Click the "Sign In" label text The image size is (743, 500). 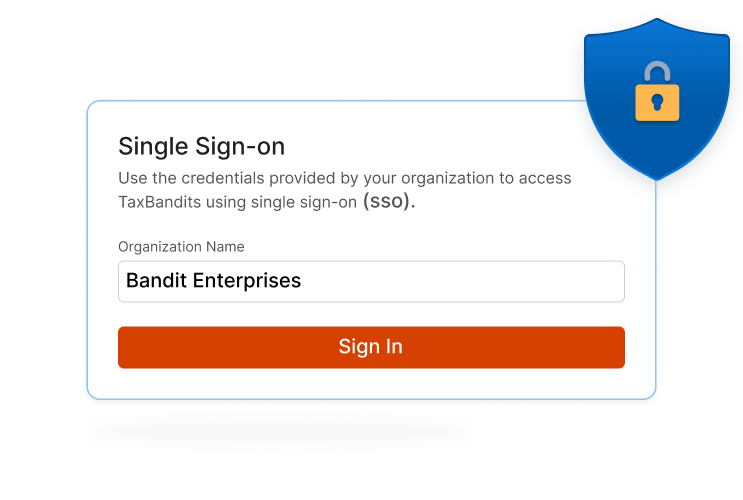[370, 347]
